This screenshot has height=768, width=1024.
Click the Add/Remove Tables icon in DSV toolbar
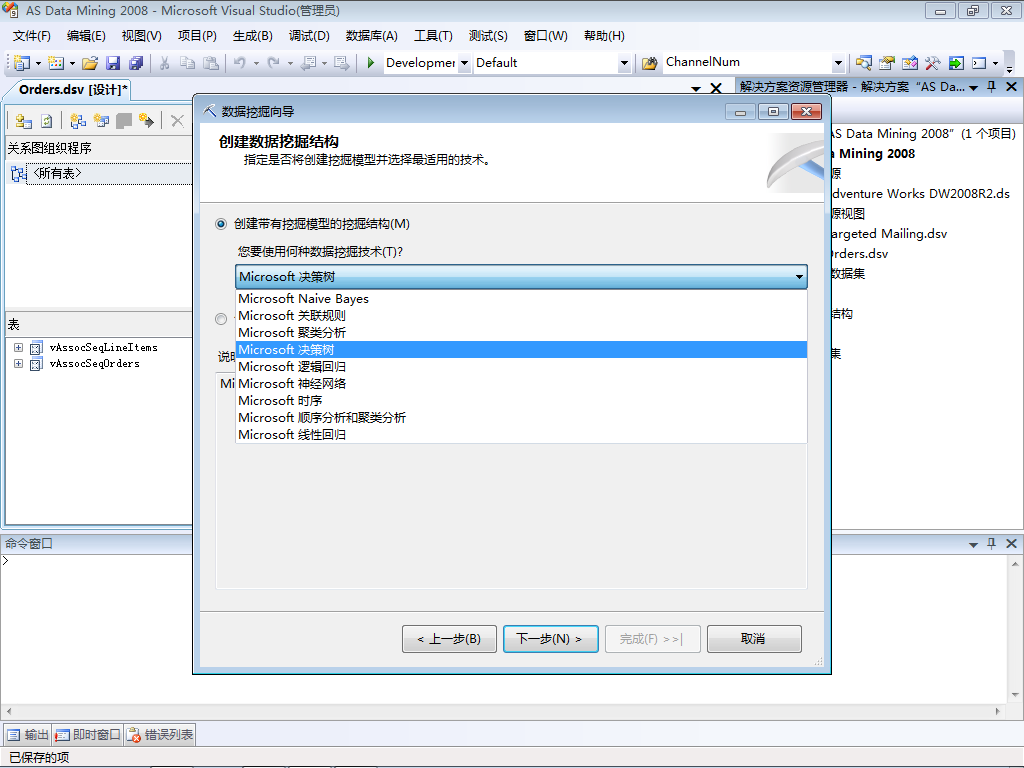point(24,121)
